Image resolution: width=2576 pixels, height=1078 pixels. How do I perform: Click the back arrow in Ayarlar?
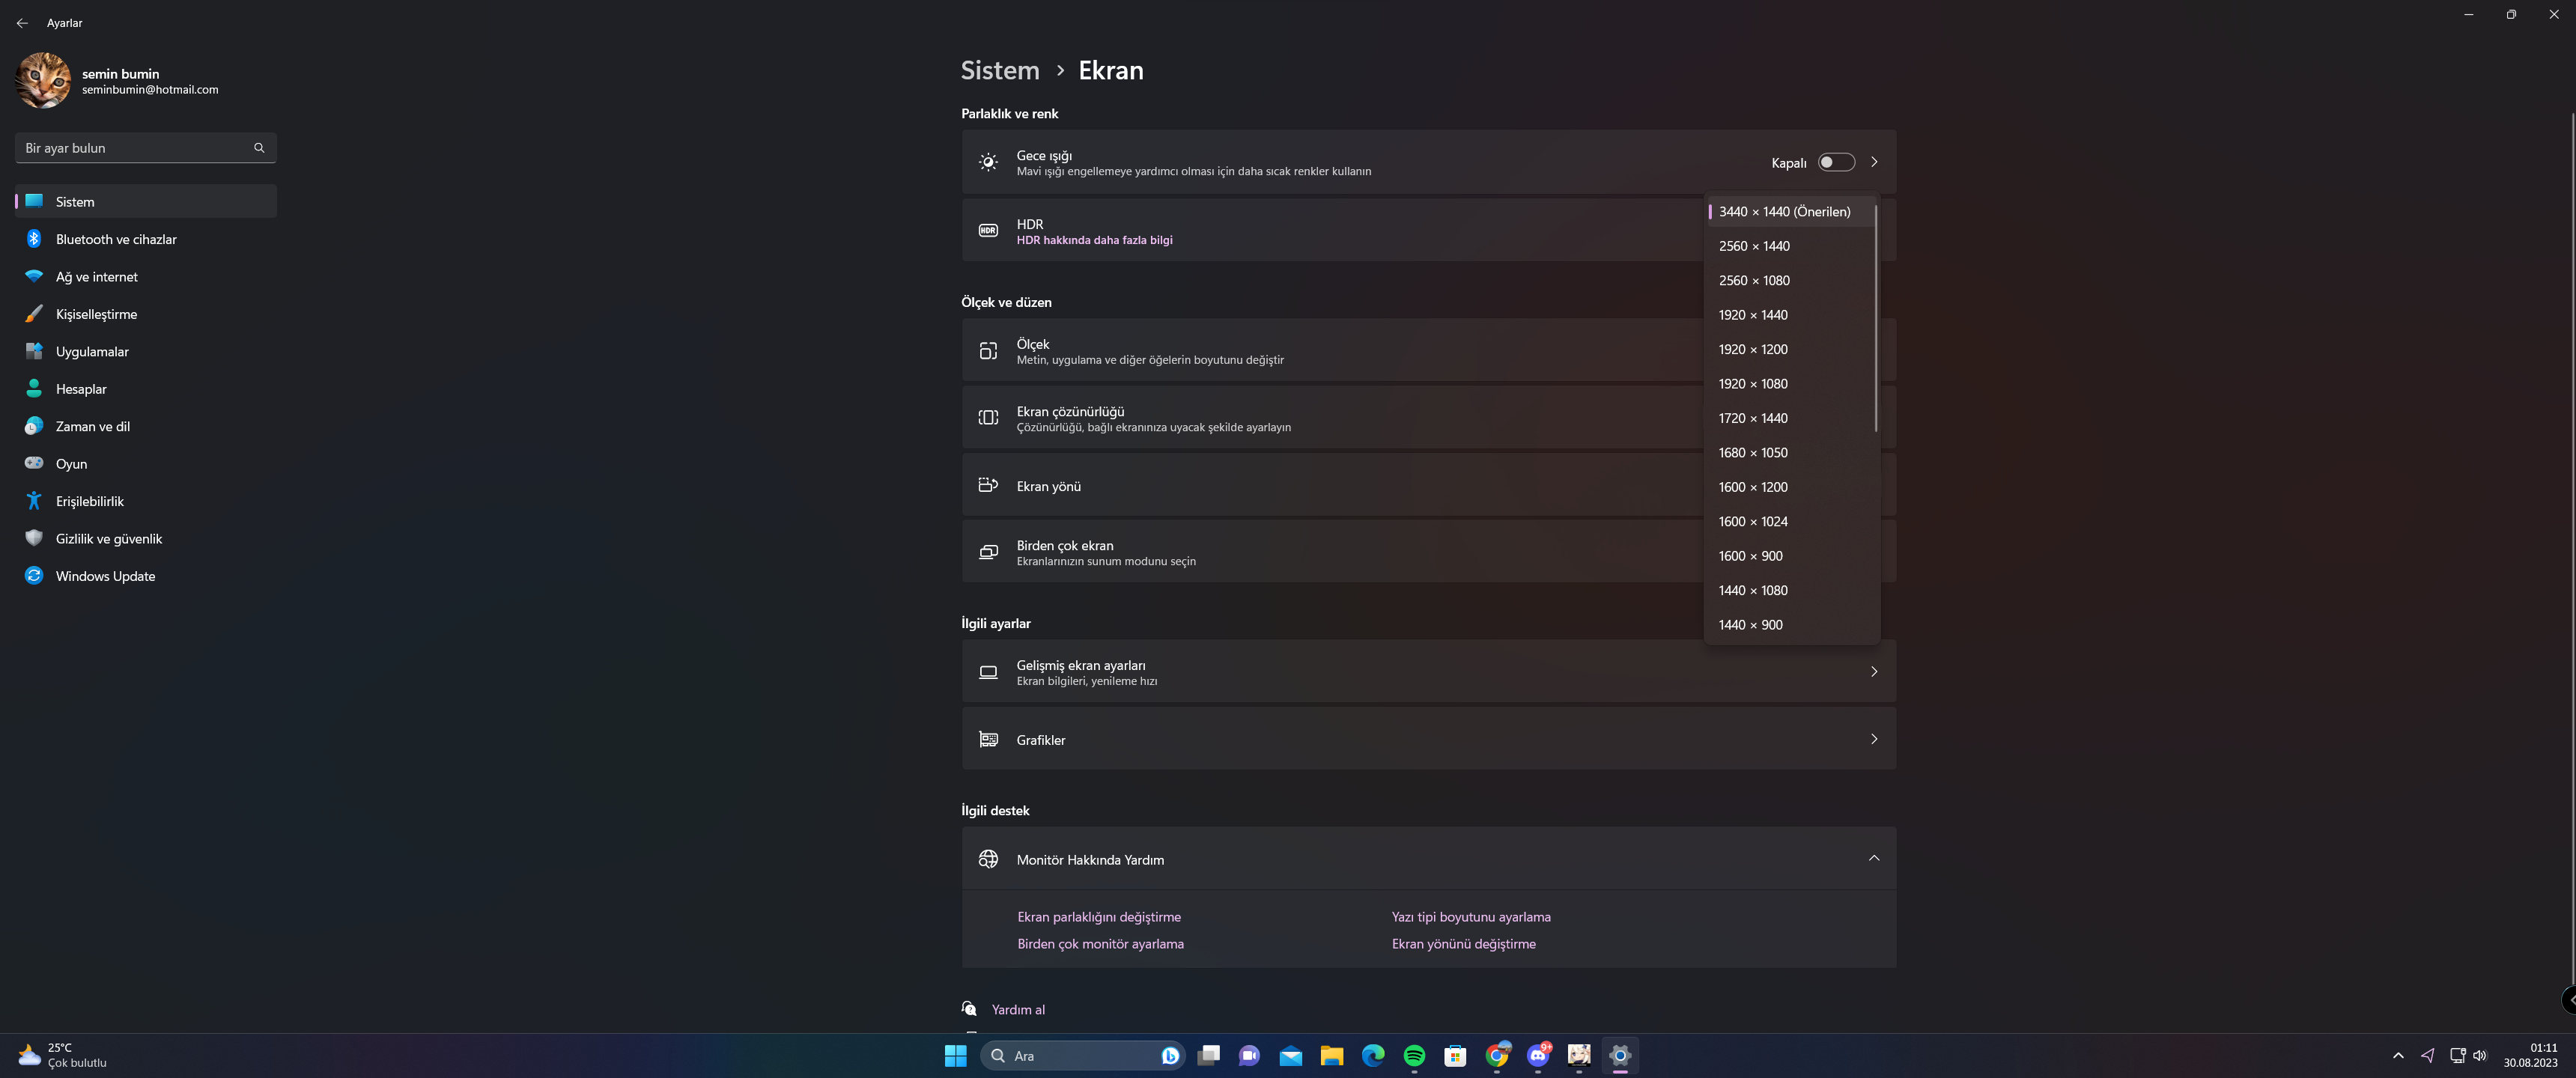pyautogui.click(x=22, y=22)
